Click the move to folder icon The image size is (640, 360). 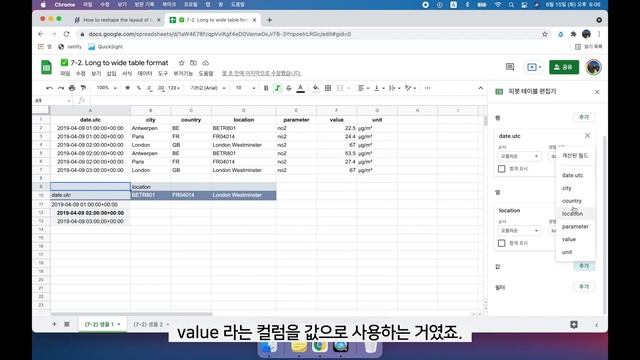tap(193, 63)
